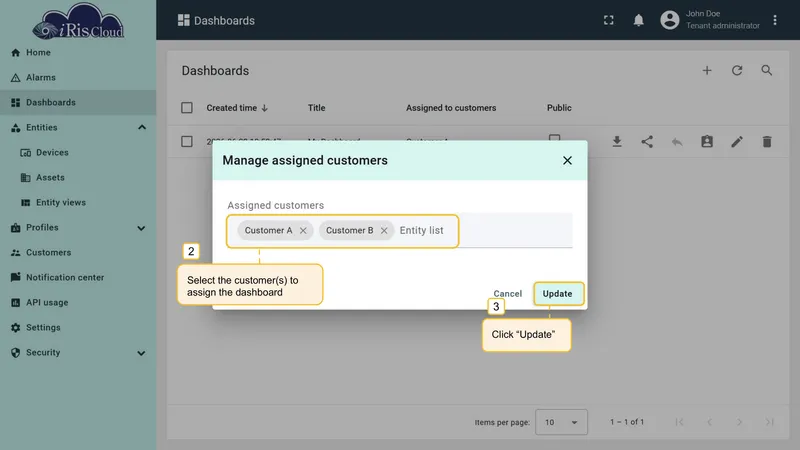This screenshot has height=450, width=800.
Task: Select all dashboards header checkbox
Action: [x=187, y=108]
